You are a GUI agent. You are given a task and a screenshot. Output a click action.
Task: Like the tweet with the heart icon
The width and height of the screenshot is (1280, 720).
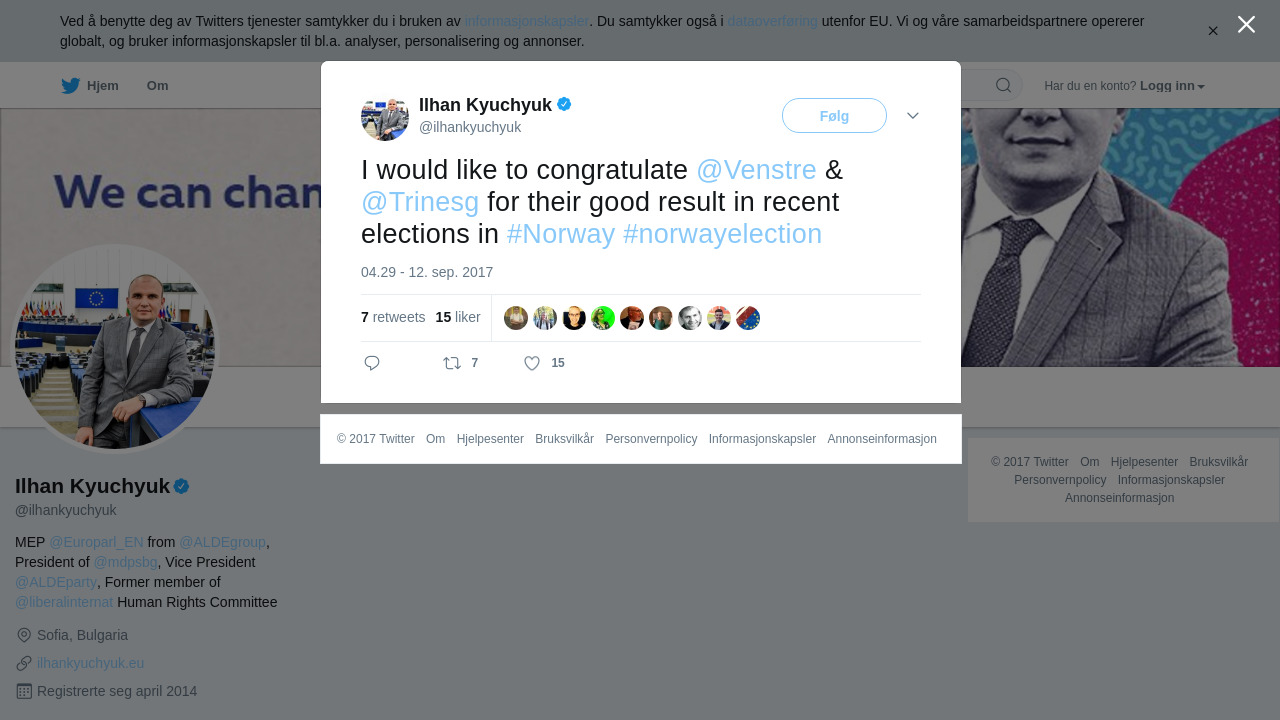(532, 363)
